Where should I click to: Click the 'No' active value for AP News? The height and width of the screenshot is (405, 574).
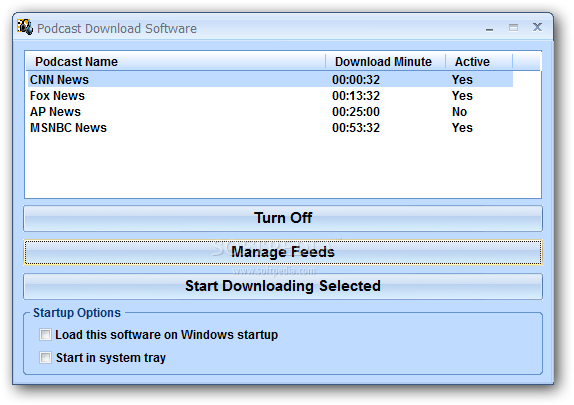click(459, 112)
